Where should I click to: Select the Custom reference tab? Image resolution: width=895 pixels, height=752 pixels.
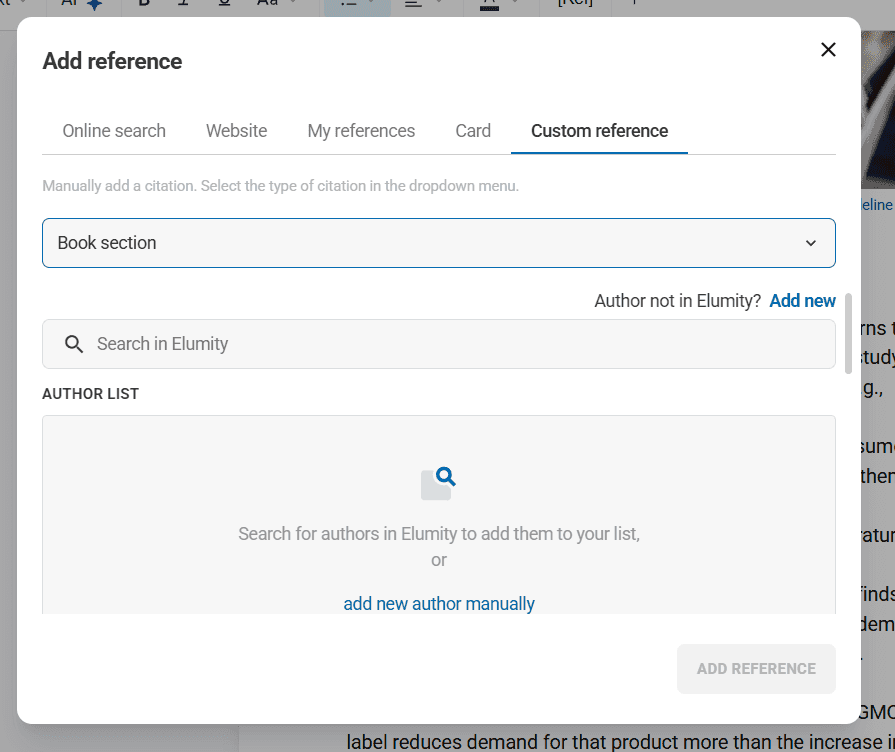tap(599, 131)
